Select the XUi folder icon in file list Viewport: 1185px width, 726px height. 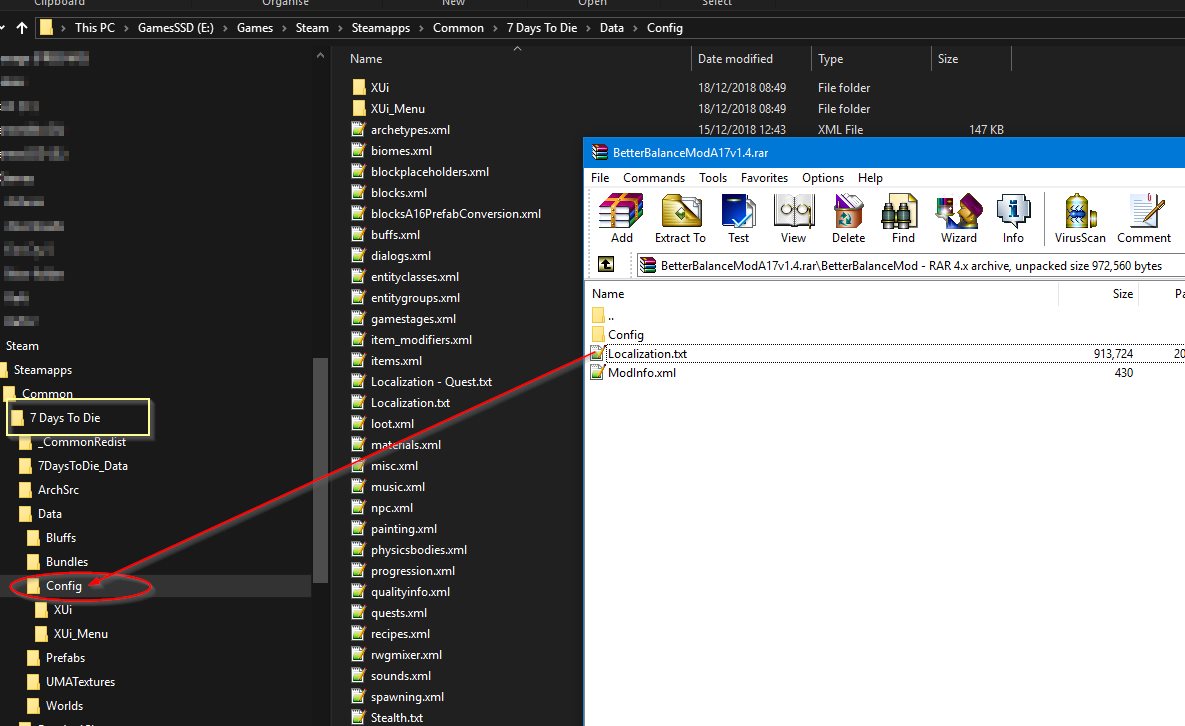pos(359,88)
